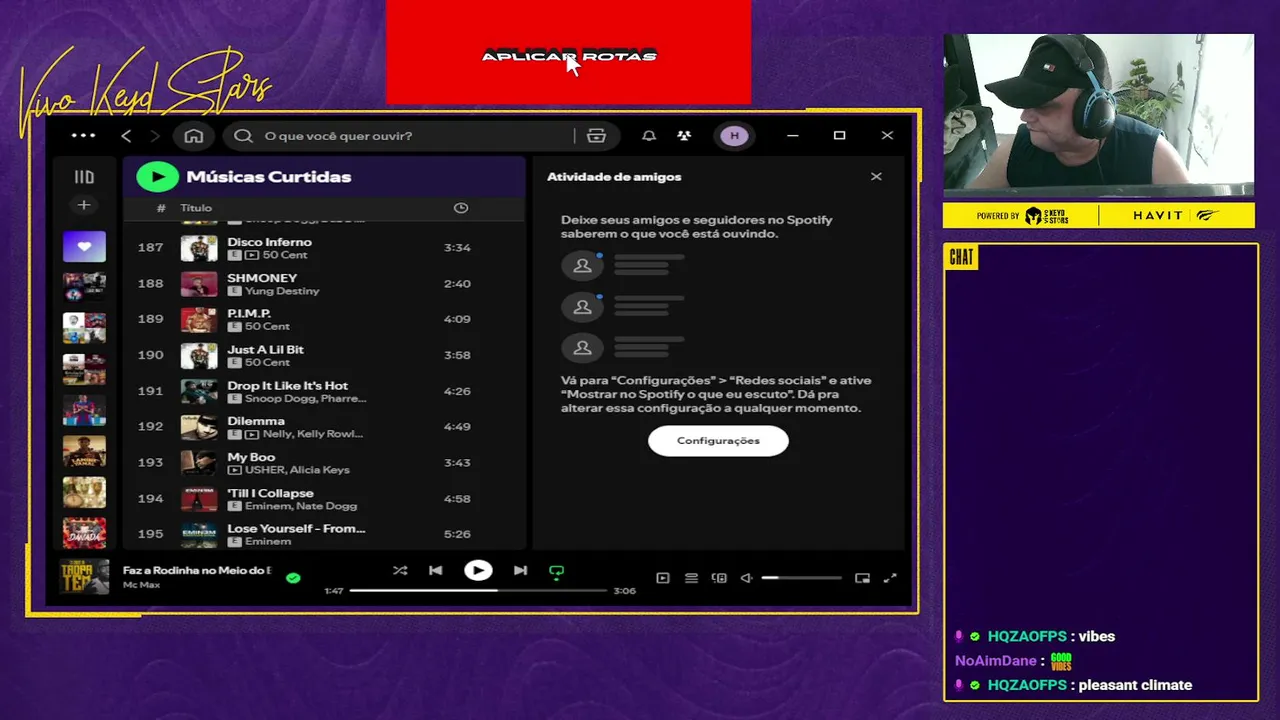Open the Liked Songs heart playlist
1280x720 pixels.
(x=84, y=246)
